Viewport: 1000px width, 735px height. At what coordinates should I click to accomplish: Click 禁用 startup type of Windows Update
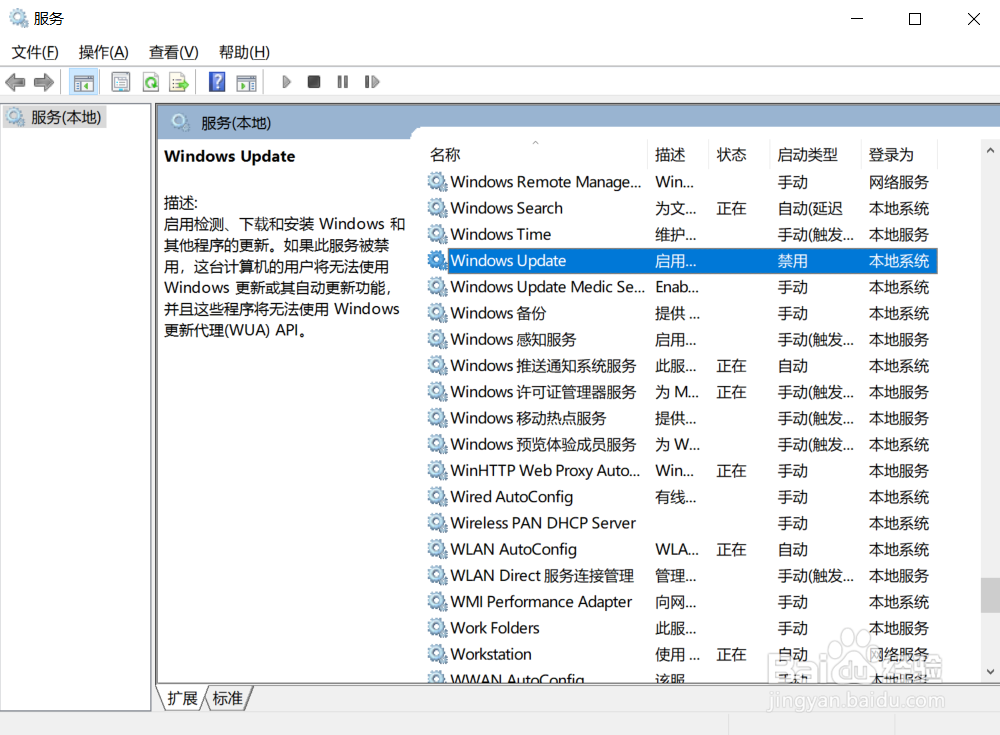tap(792, 261)
